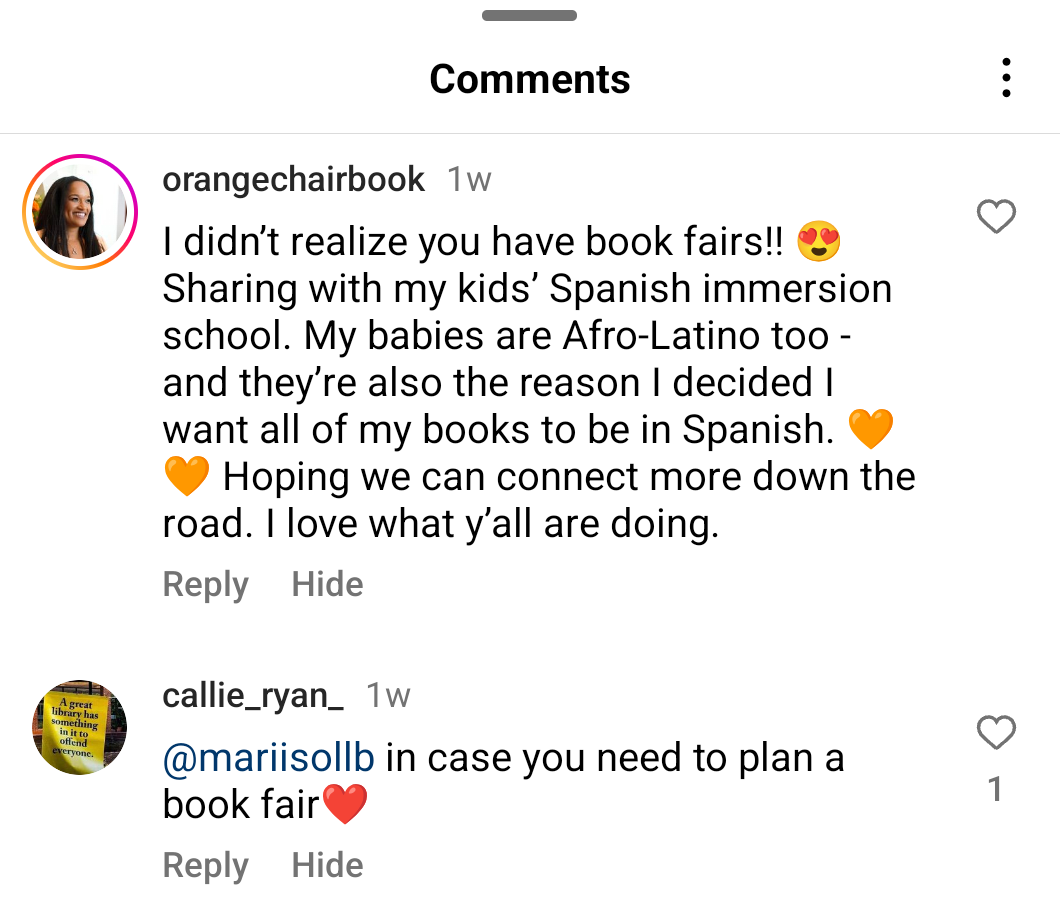Like callie_ryan_'s comment with the heart icon
The height and width of the screenshot is (910, 1060).
coord(996,733)
